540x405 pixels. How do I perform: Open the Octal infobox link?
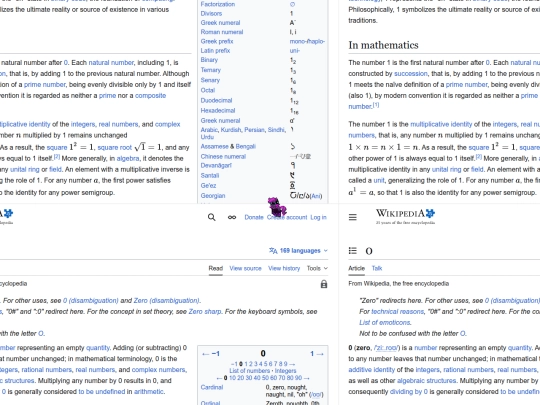point(208,90)
